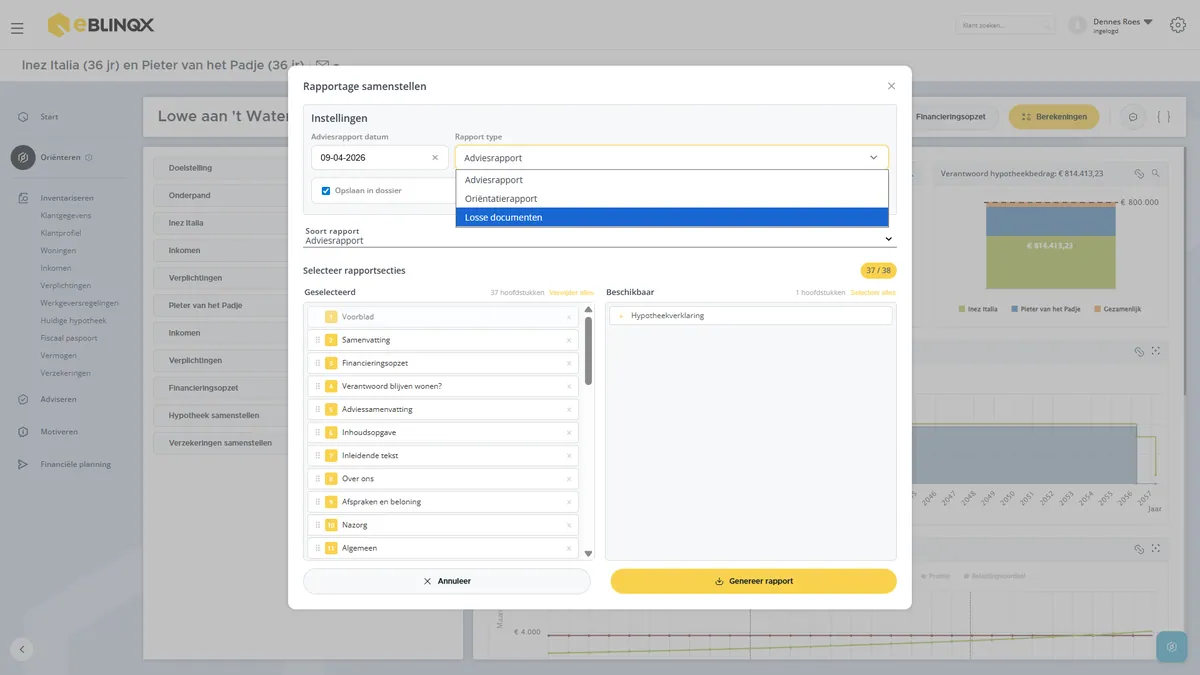Click the Adviesrapport datum input field
This screenshot has height=675, width=1200.
(377, 158)
